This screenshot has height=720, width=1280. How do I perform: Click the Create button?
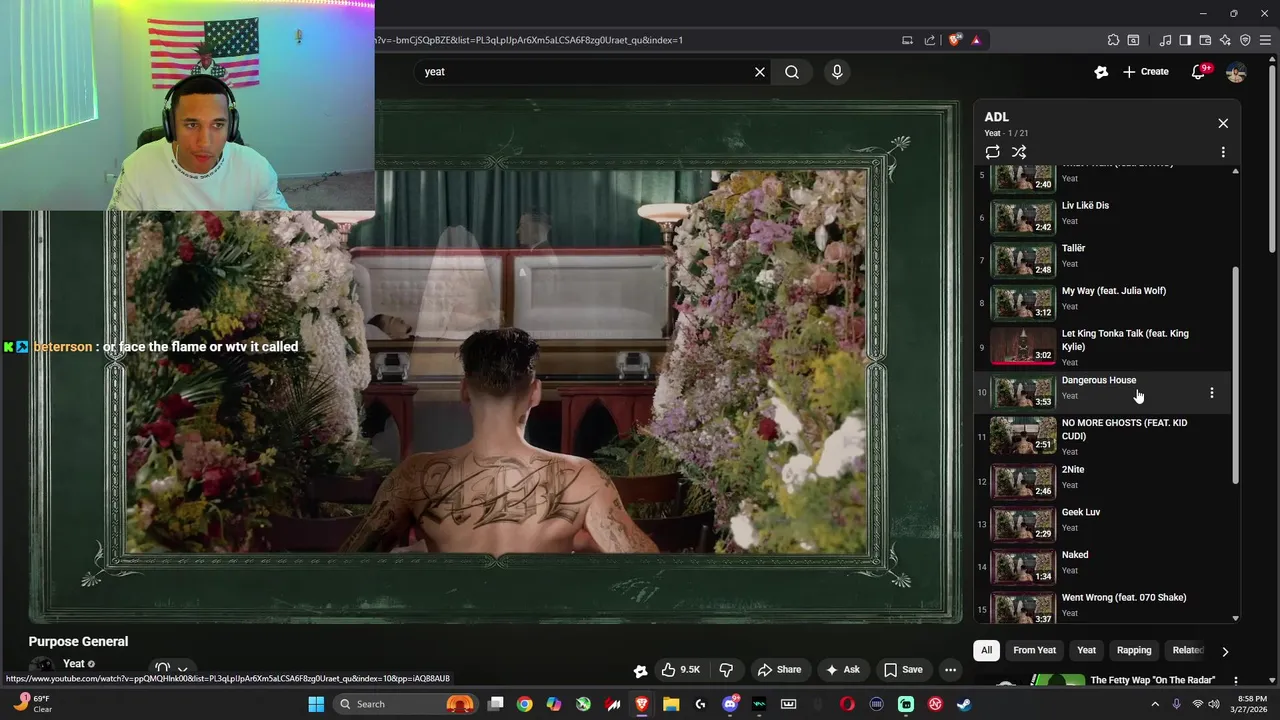coord(1145,72)
